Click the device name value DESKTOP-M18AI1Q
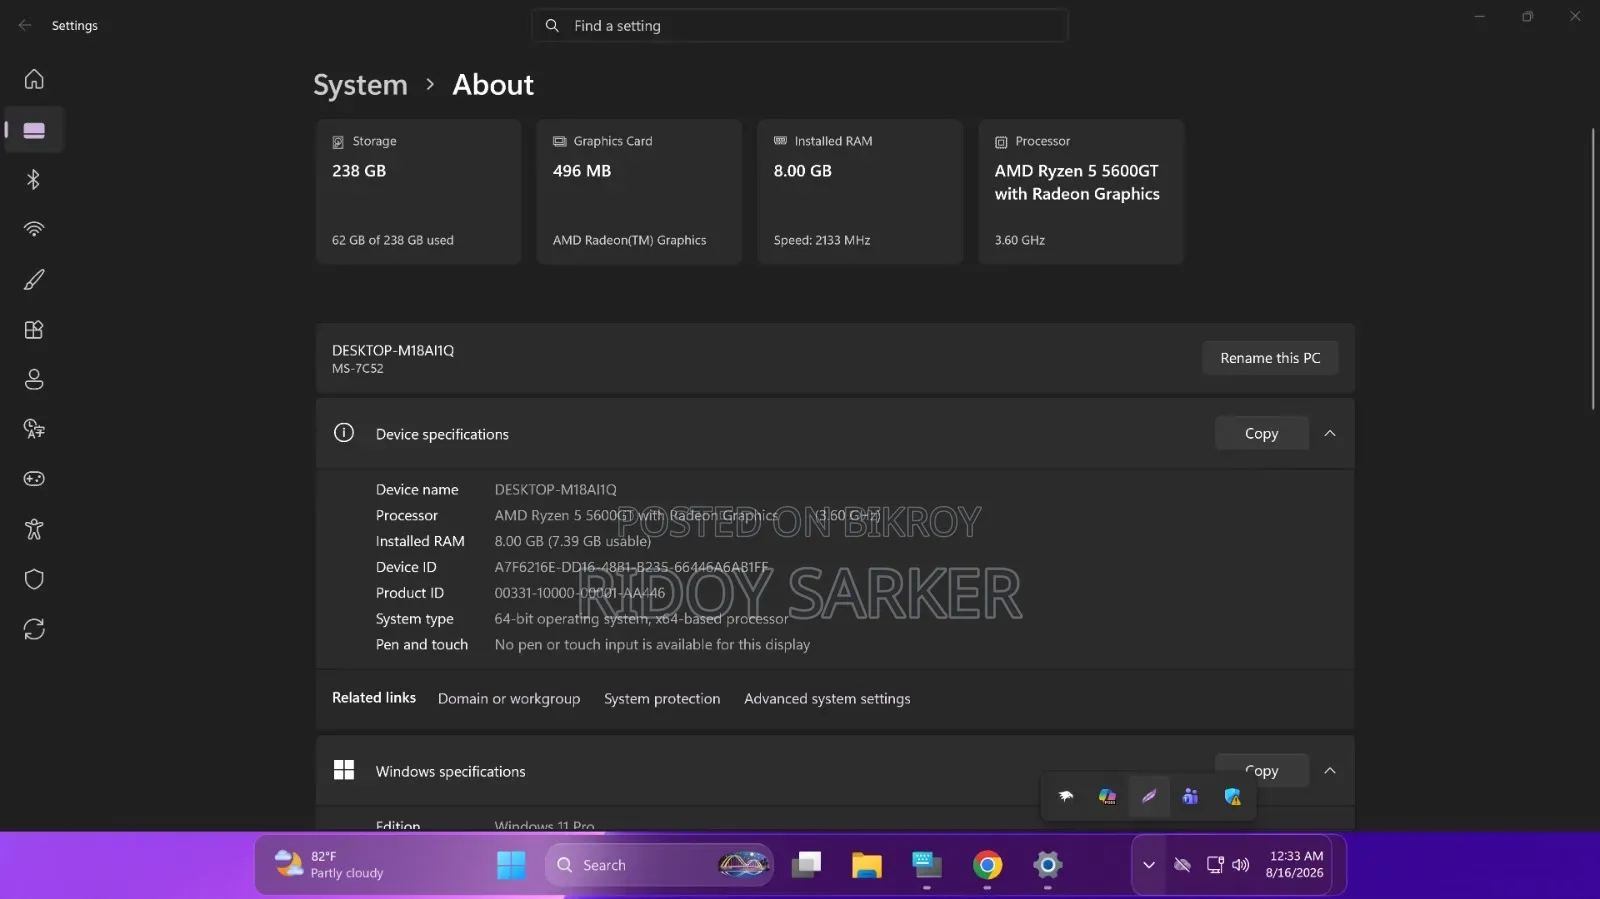 tap(555, 489)
